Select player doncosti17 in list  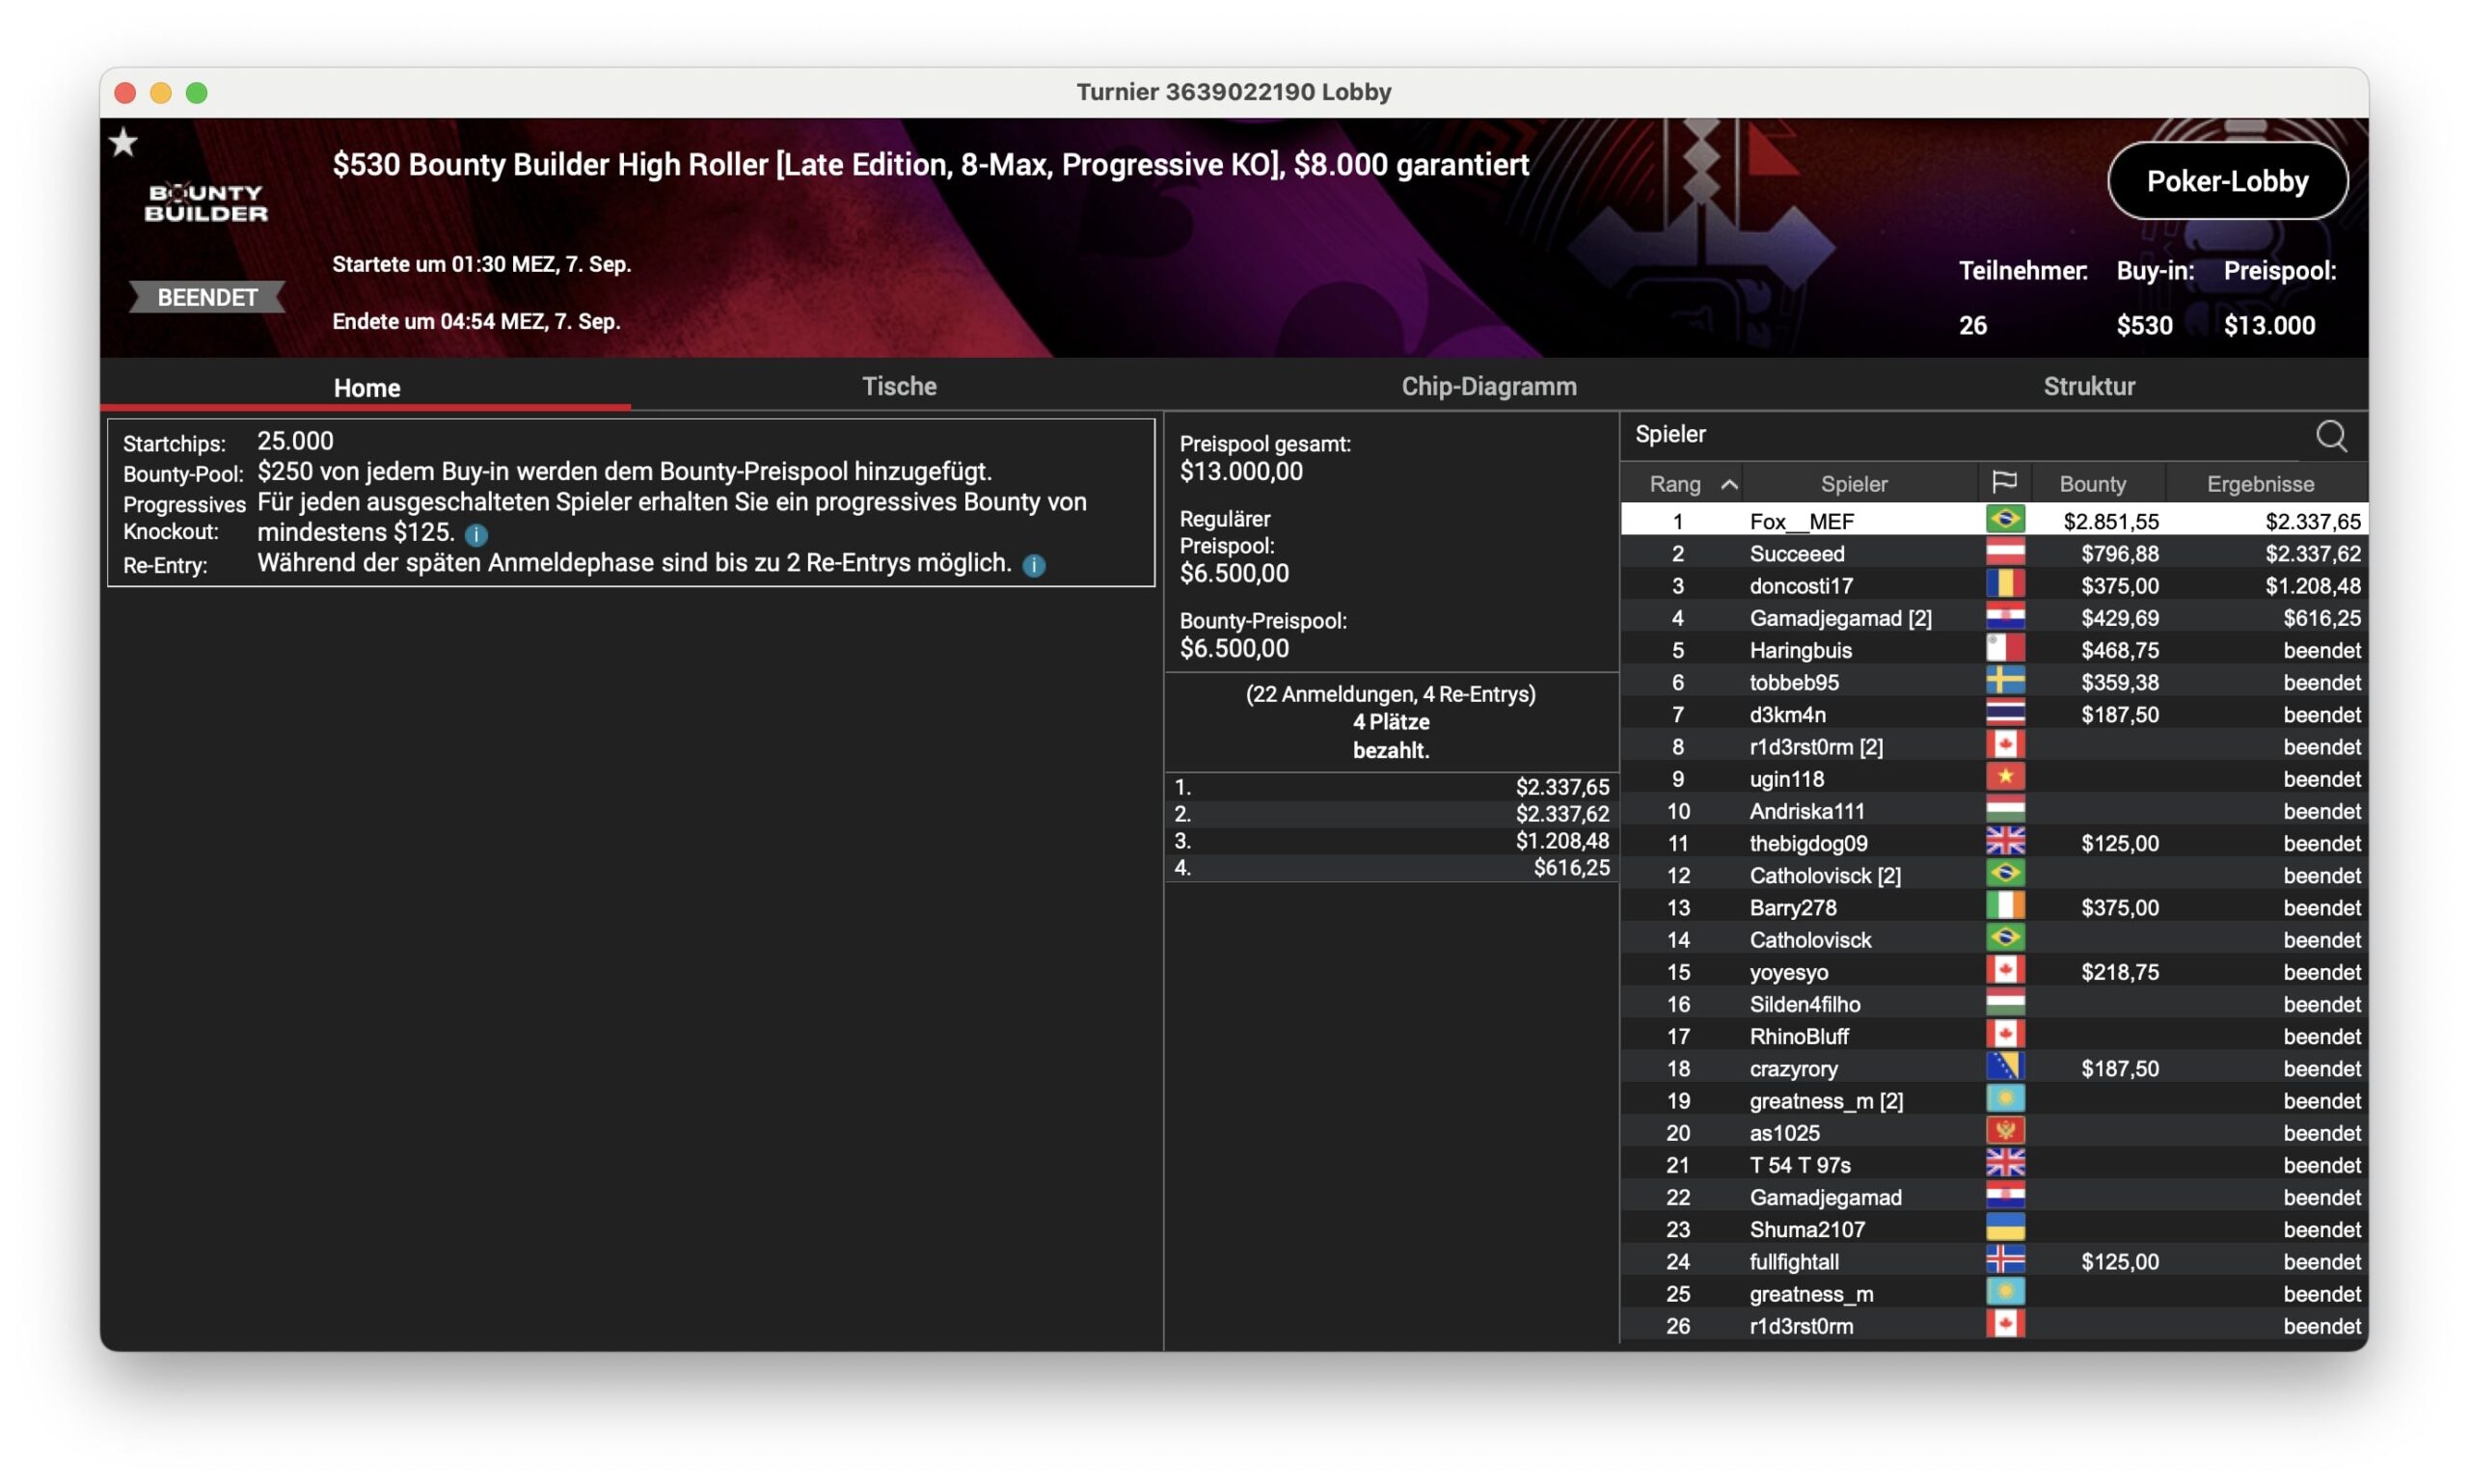coord(1800,585)
